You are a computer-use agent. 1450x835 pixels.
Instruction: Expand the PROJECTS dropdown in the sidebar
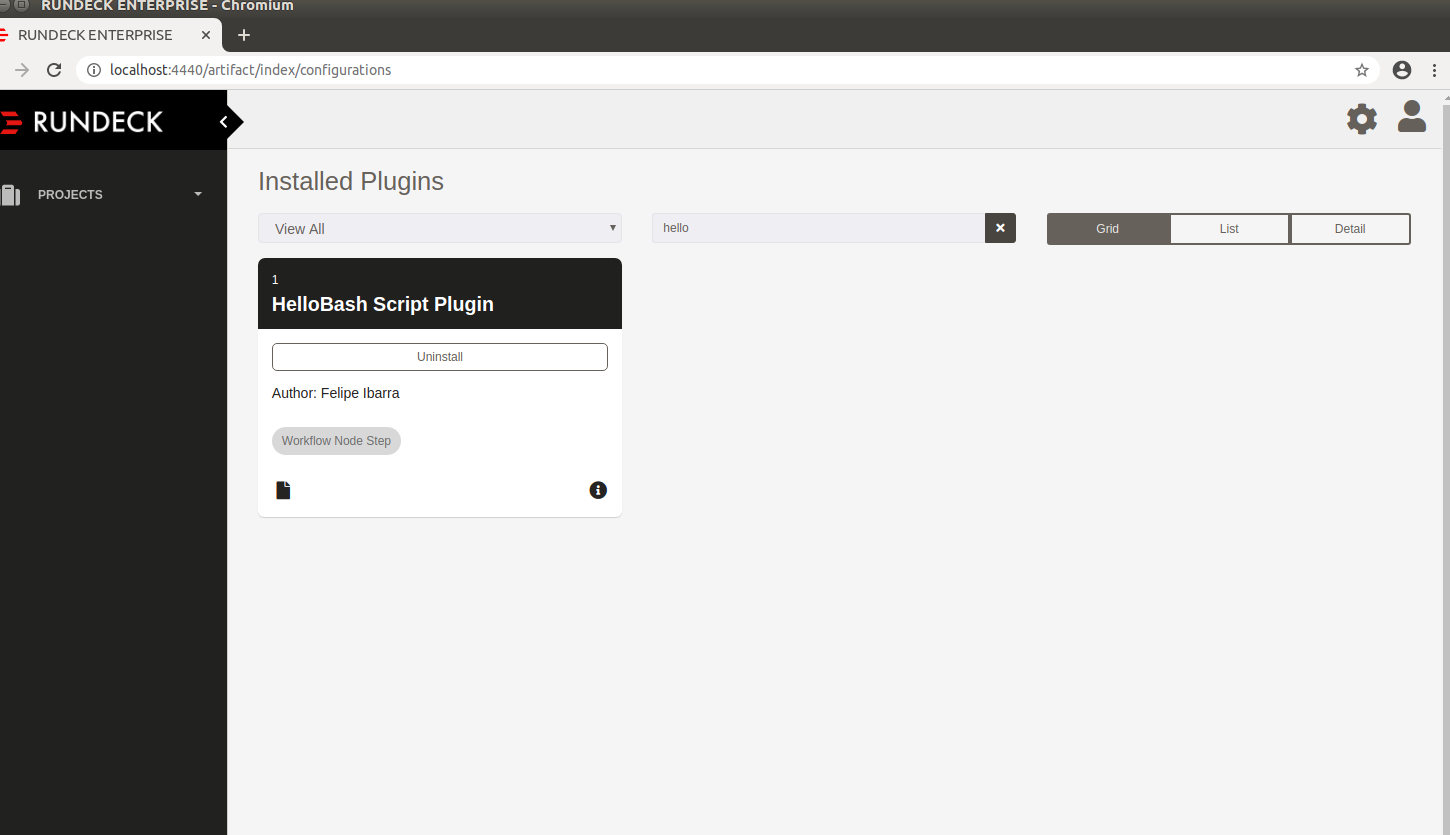(197, 195)
